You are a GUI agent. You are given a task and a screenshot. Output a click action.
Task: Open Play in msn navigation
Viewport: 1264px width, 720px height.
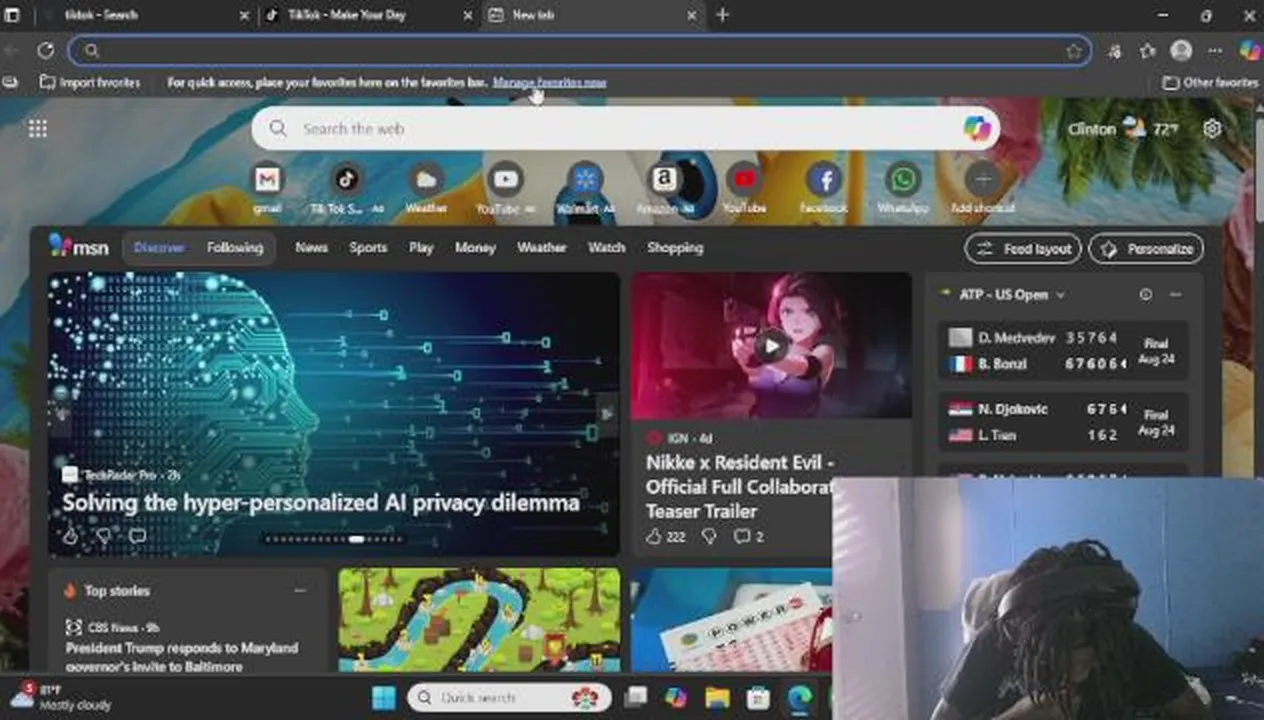(x=421, y=247)
